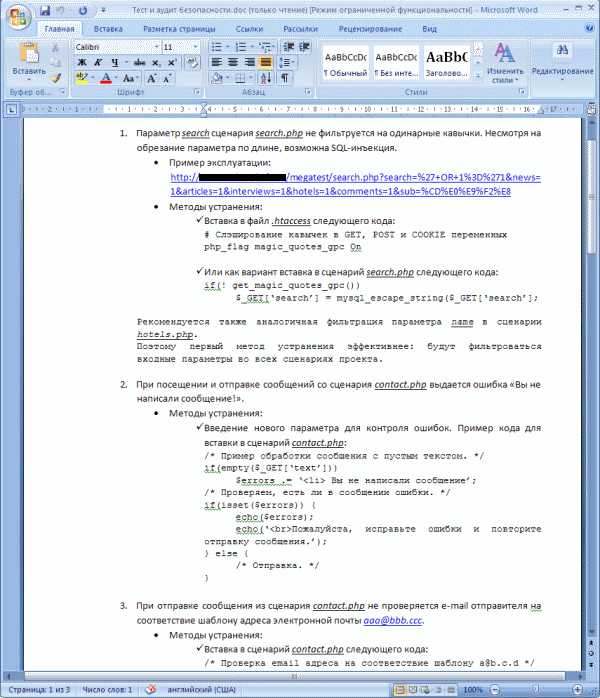This screenshot has height=698, width=600.
Task: Open the Рассылки ribbon tab
Action: click(x=300, y=28)
